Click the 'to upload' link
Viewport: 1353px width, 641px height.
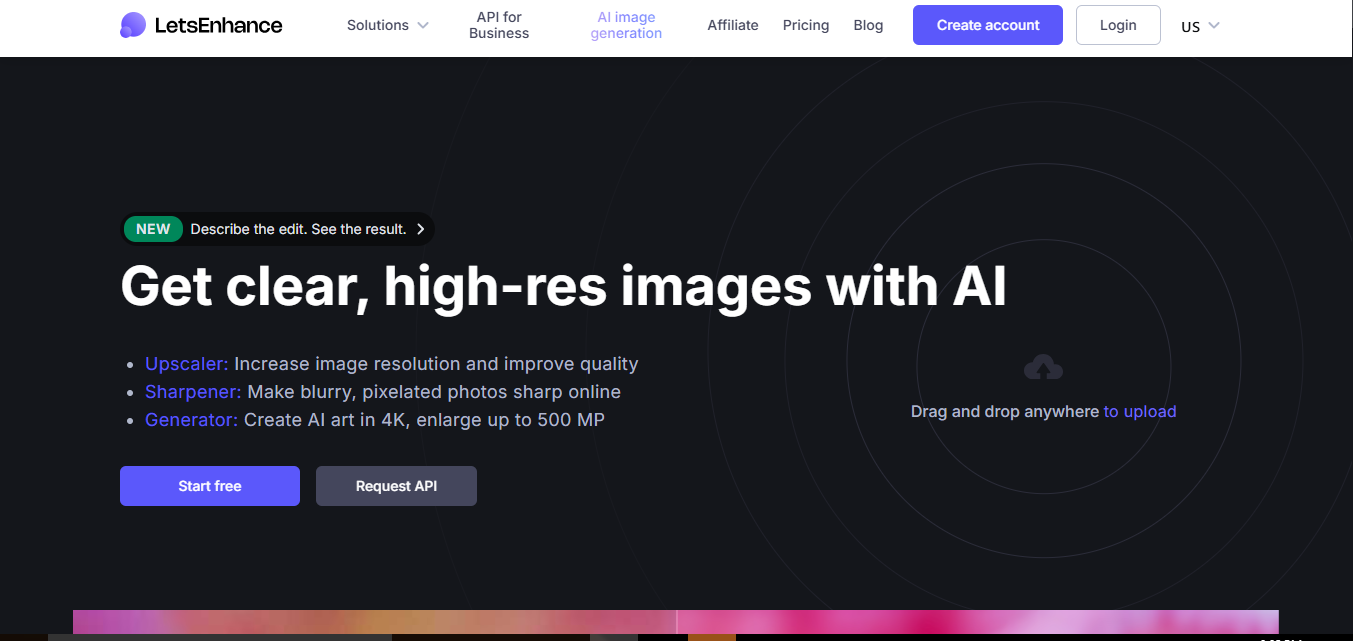click(1140, 411)
